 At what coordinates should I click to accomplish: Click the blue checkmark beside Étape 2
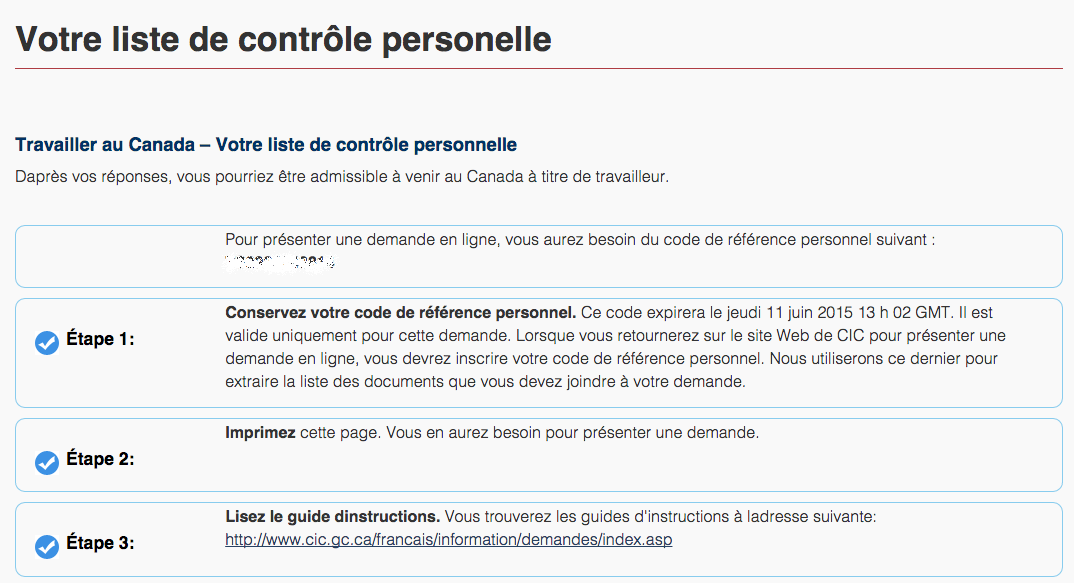pos(47,462)
